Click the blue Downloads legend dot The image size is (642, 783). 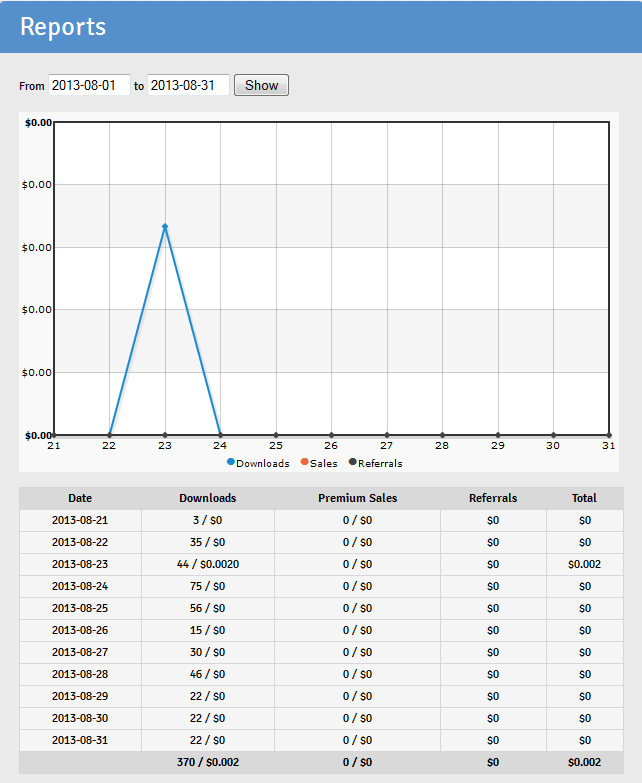pos(231,462)
